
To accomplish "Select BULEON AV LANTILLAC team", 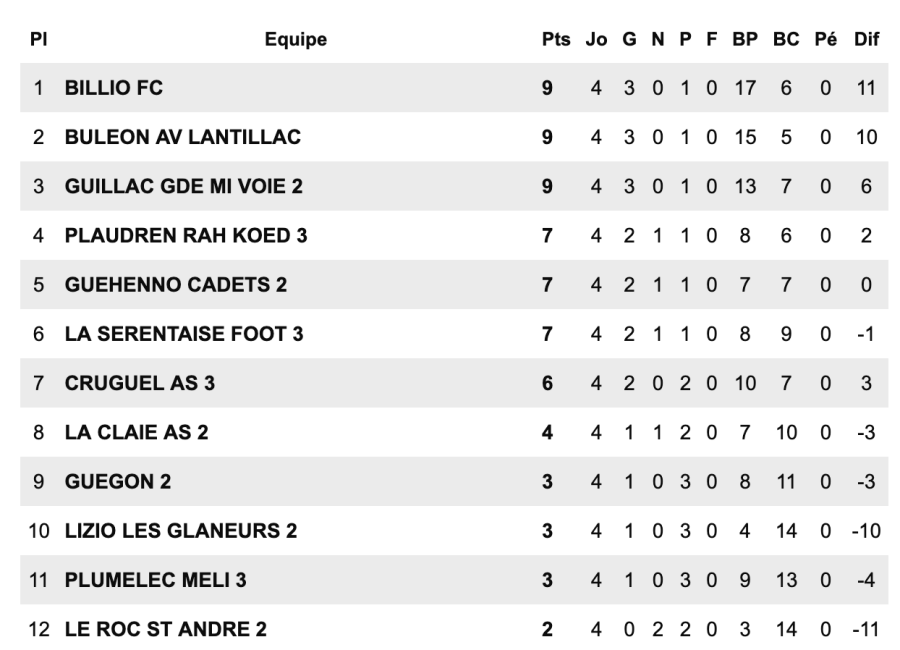I will (182, 137).
